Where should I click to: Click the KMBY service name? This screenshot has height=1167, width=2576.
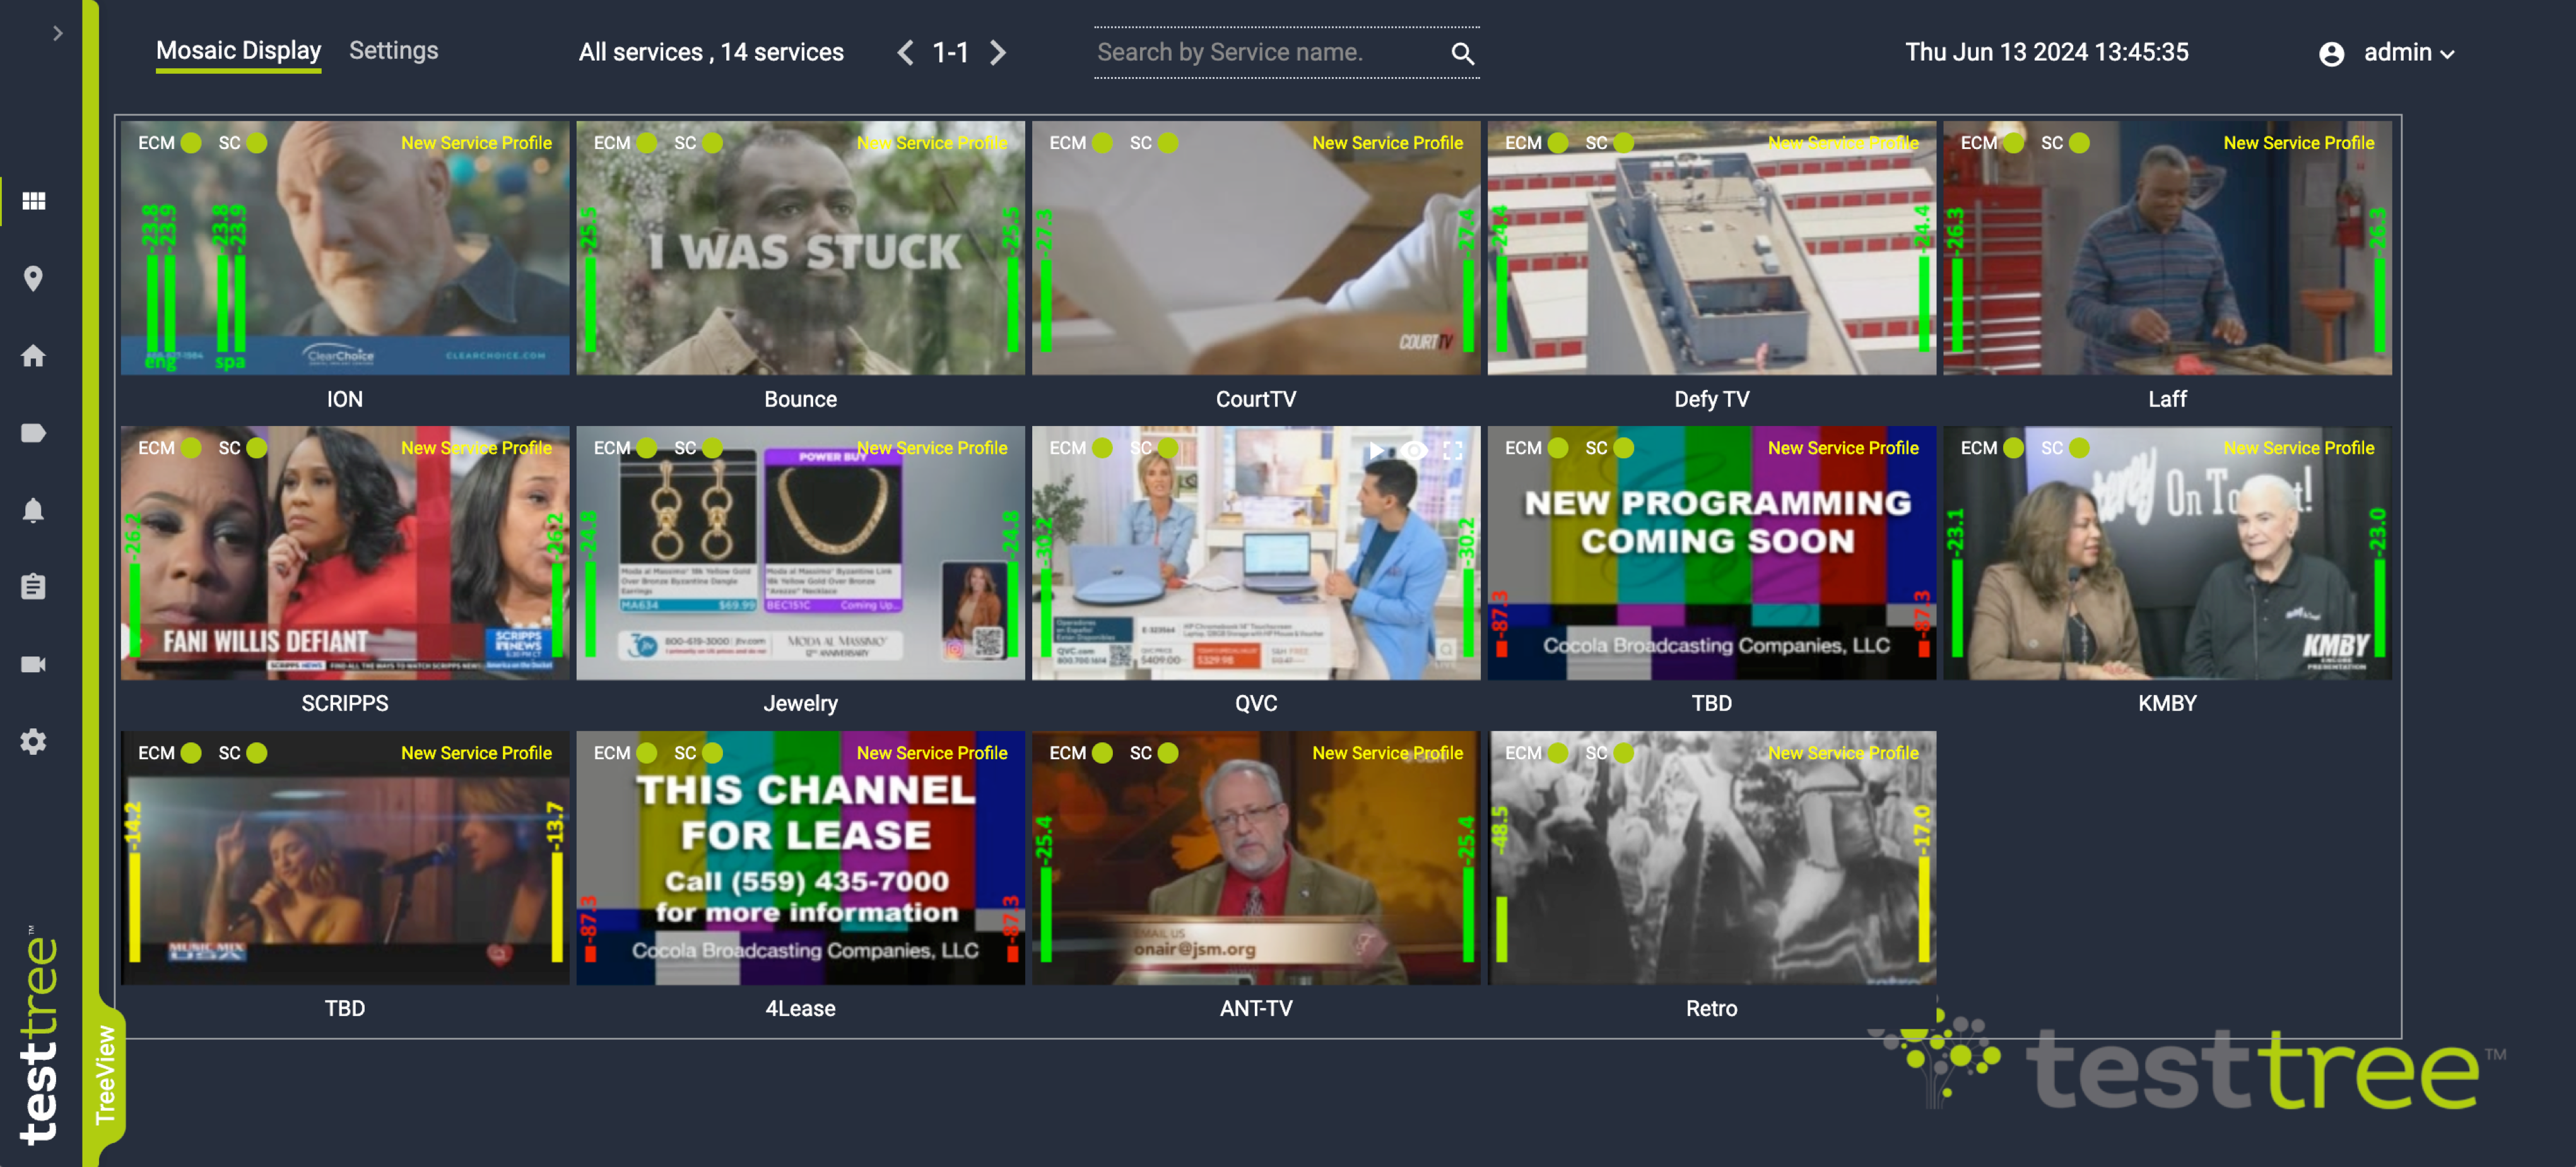point(2167,703)
